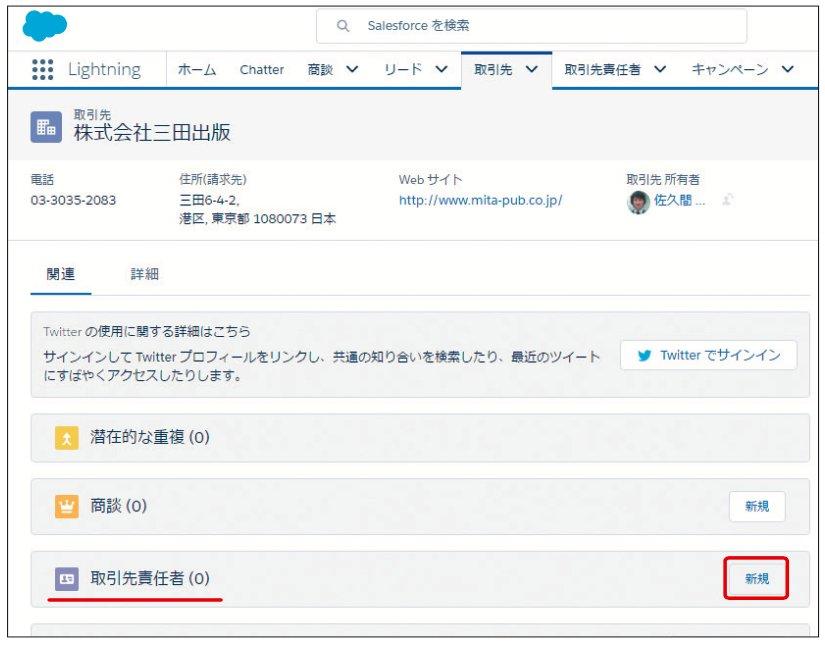Open the 取引先 navigation tab

coord(493,69)
